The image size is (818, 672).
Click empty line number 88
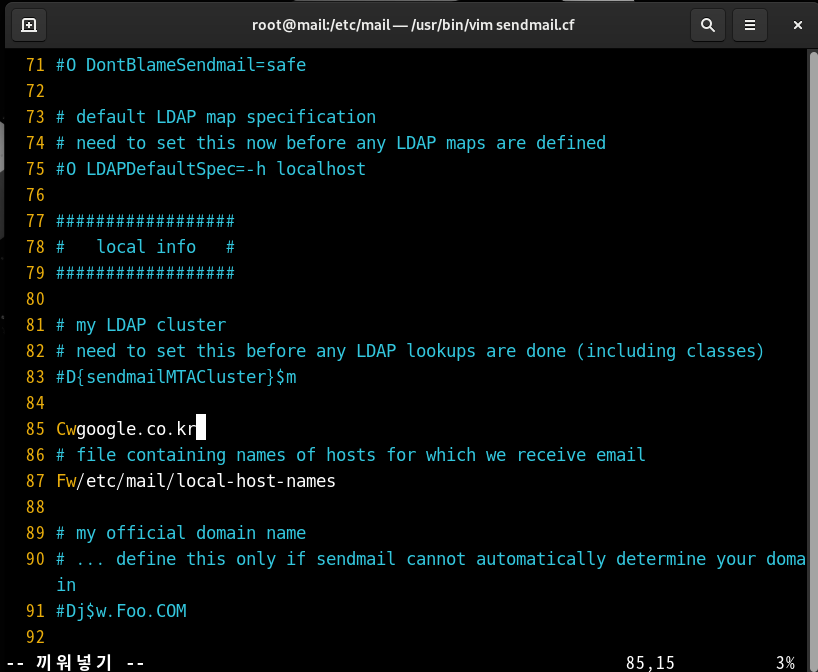pos(35,507)
